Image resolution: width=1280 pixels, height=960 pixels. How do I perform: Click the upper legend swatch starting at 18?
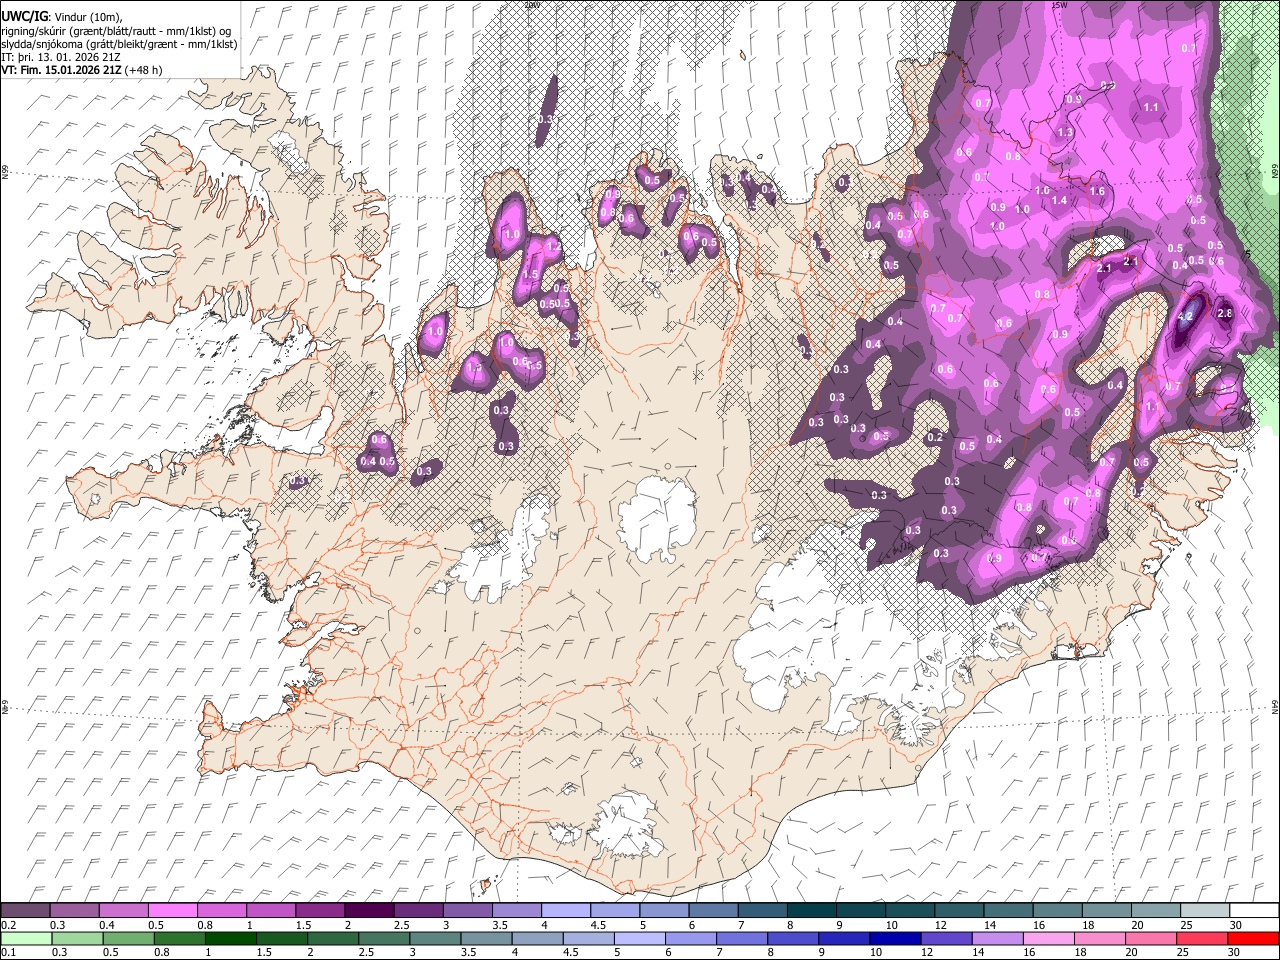1106,911
